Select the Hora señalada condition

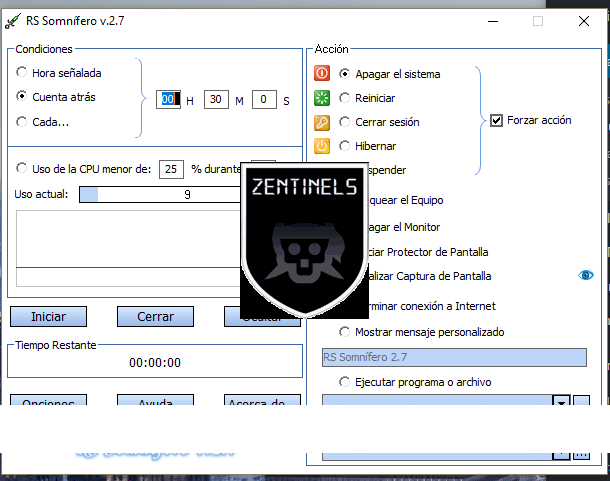21,72
